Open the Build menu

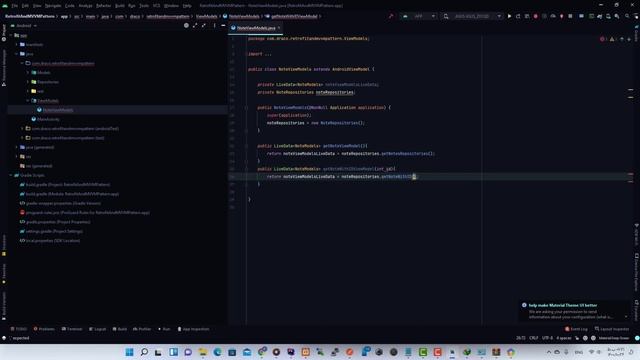click(x=120, y=6)
